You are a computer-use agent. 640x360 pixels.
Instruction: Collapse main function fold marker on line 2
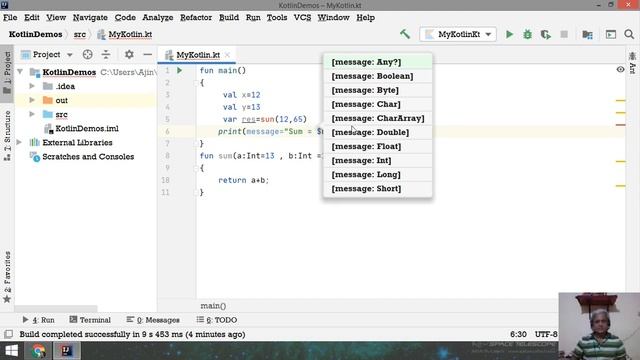[x=196, y=83]
